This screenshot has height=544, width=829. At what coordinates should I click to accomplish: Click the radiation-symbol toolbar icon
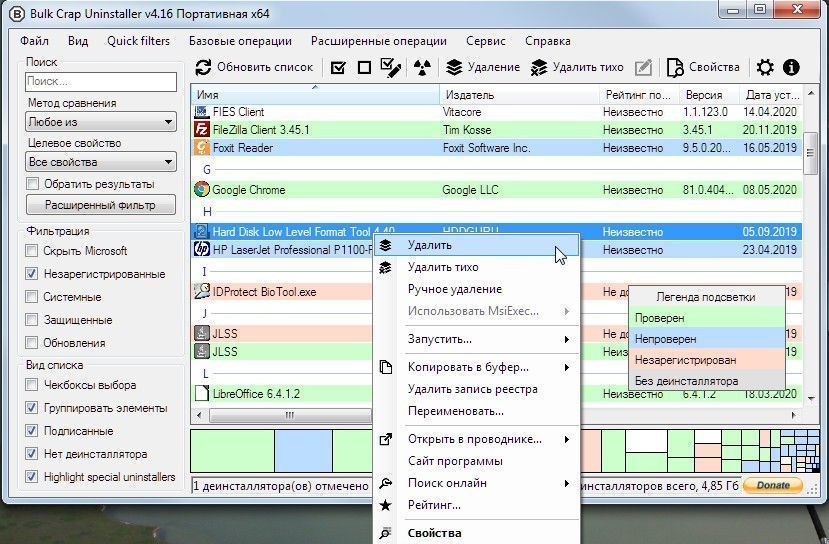(x=422, y=67)
